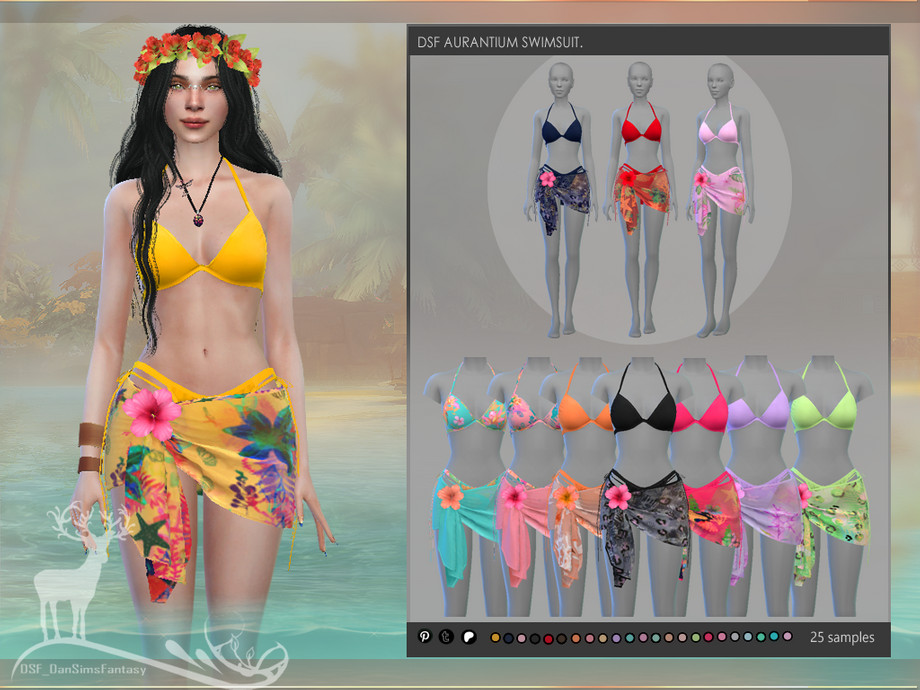The image size is (920, 690).
Task: Select the first yellow-orange color swatch
Action: 495,638
